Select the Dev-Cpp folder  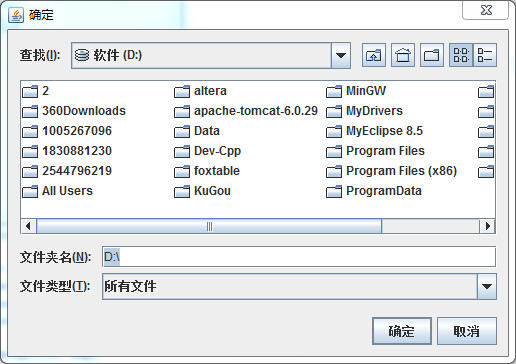tap(207, 151)
